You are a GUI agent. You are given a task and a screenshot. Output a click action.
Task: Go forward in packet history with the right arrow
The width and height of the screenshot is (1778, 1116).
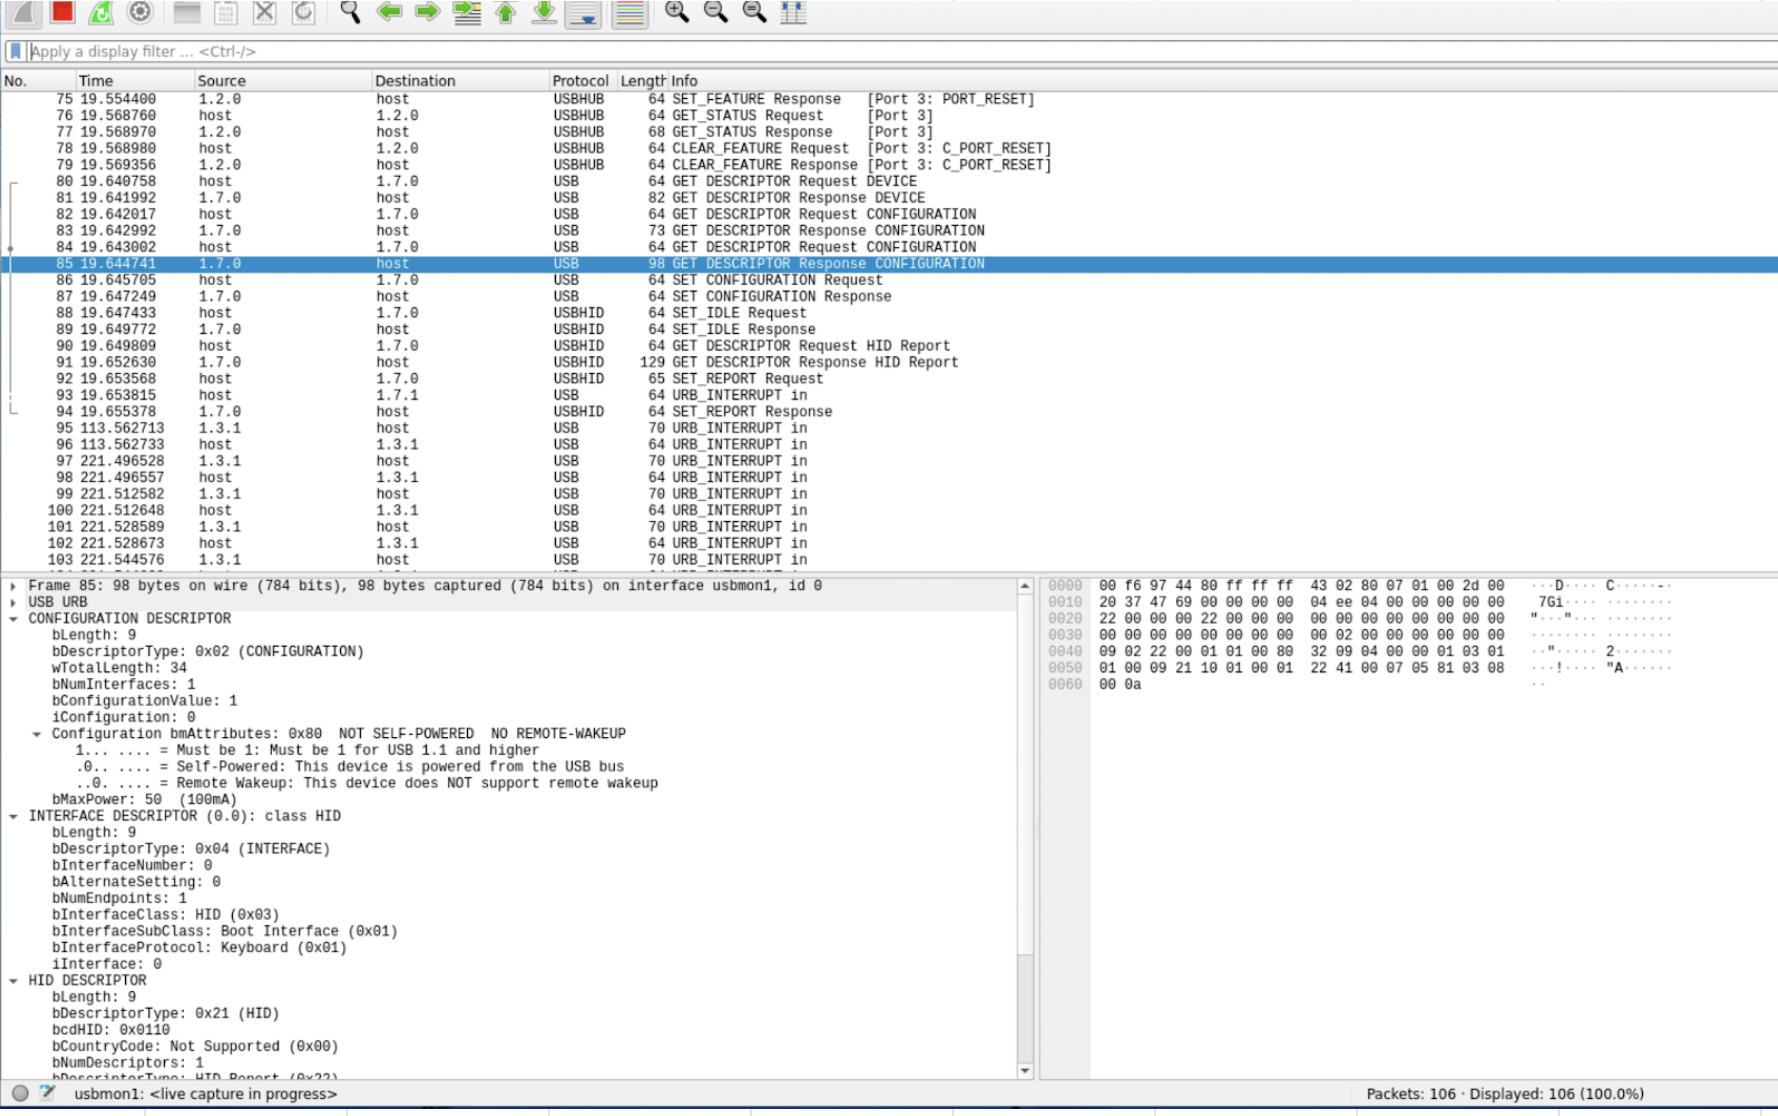427,12
